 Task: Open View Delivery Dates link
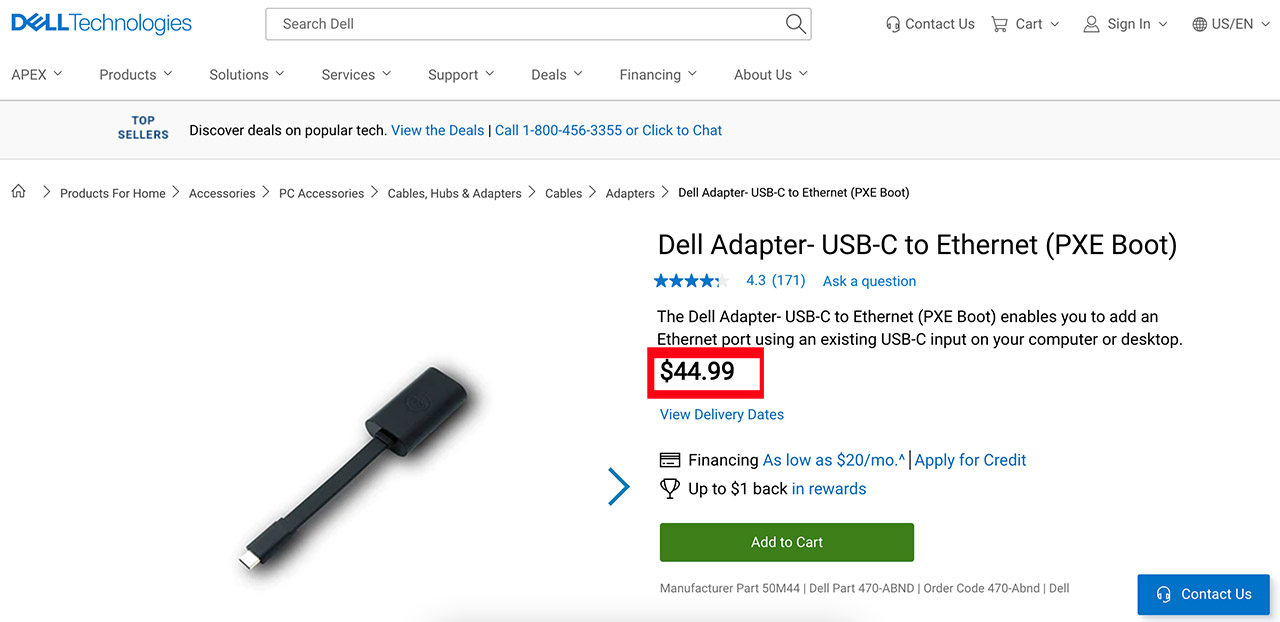point(721,414)
